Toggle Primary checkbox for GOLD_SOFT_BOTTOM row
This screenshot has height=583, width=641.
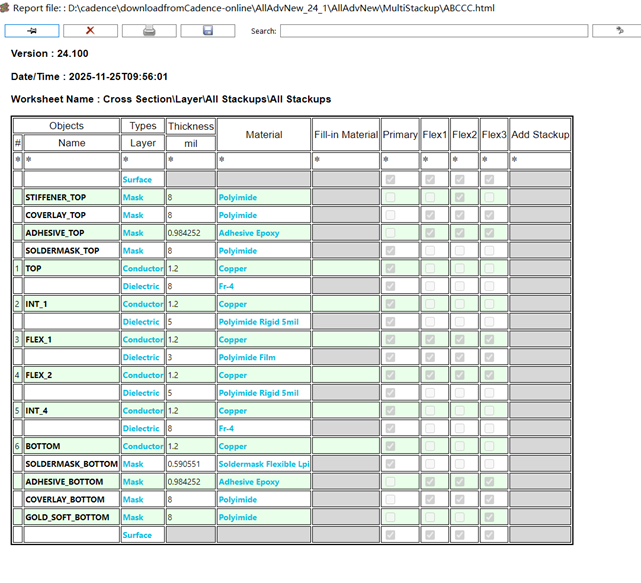390,517
